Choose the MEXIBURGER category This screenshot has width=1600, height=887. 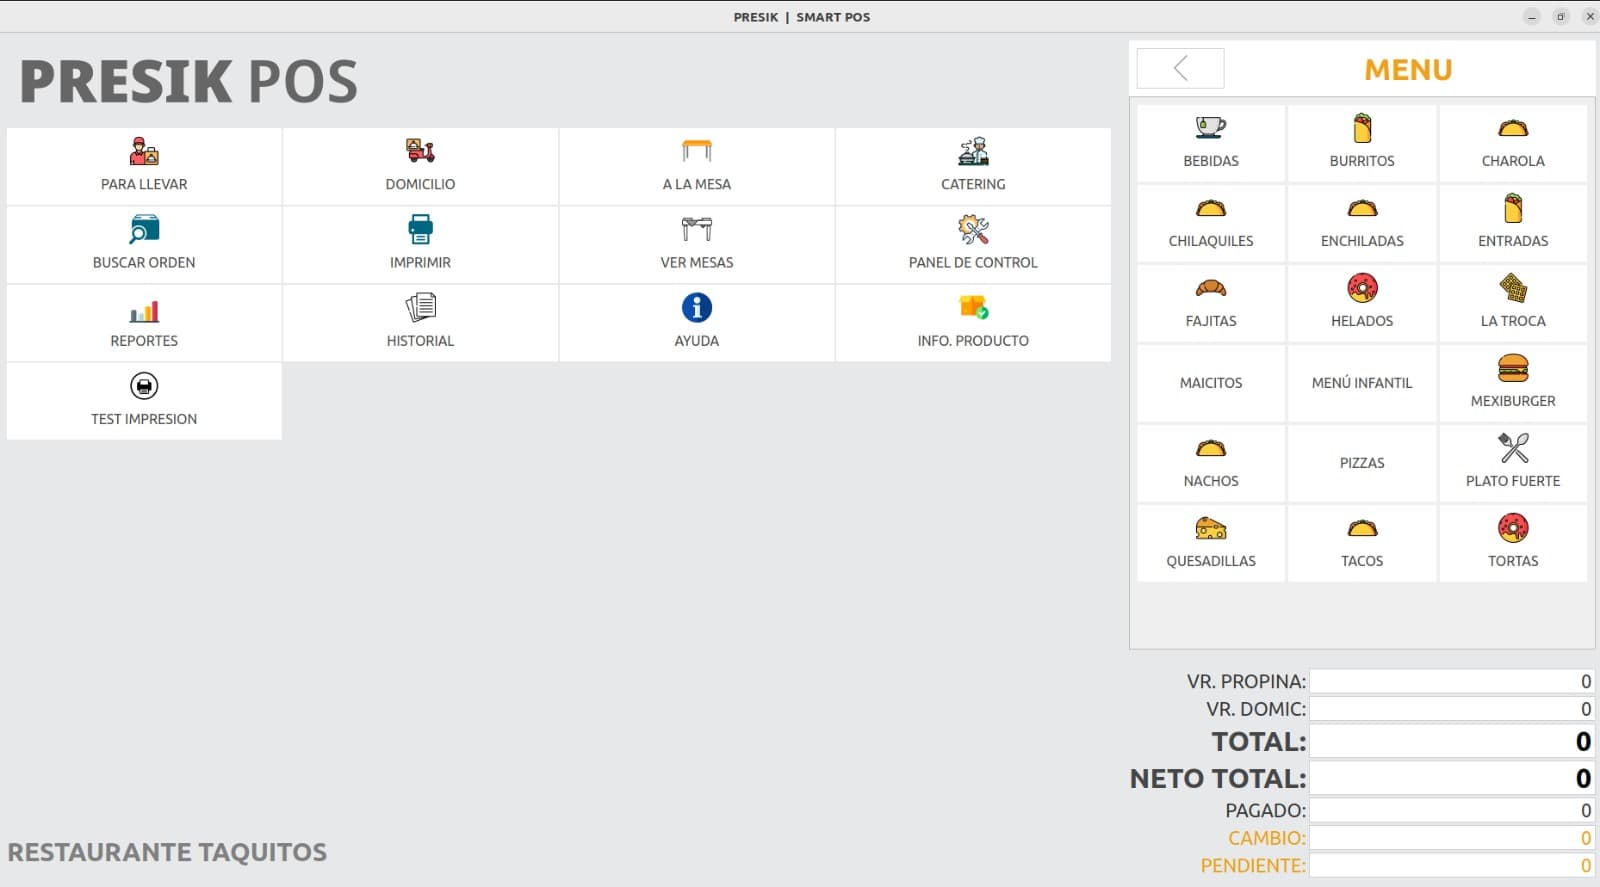(x=1513, y=383)
